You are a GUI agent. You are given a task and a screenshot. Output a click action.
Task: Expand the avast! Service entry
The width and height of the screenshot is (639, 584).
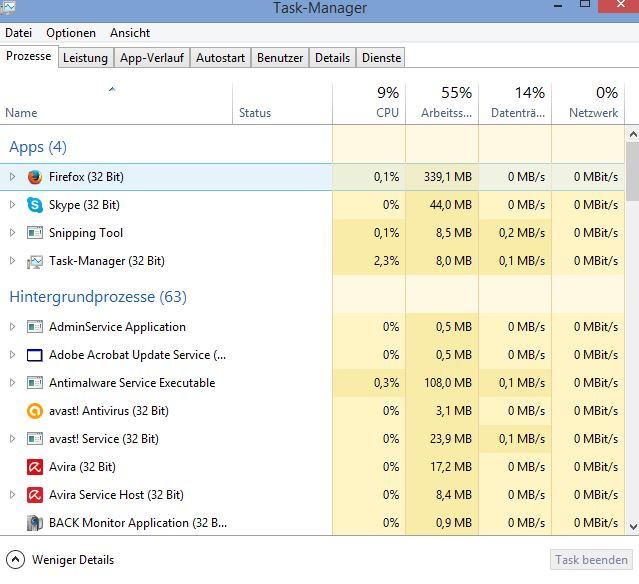(12, 439)
